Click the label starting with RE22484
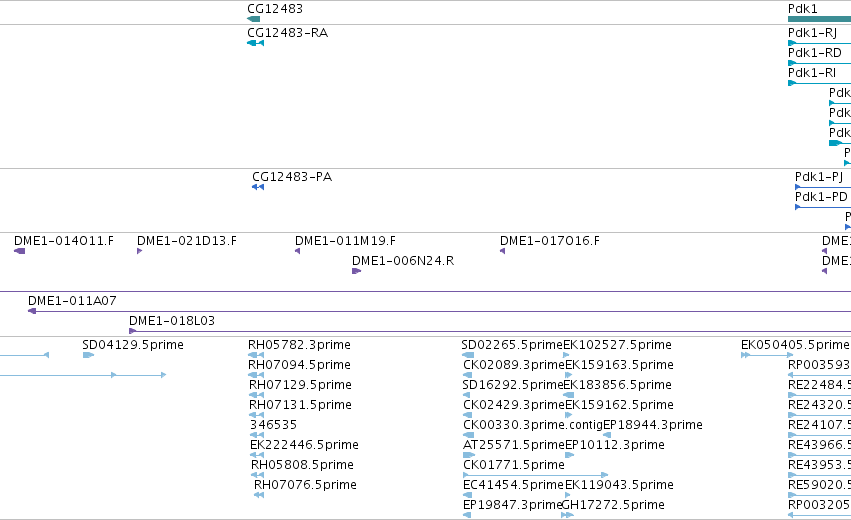This screenshot has width=851, height=520. (820, 385)
